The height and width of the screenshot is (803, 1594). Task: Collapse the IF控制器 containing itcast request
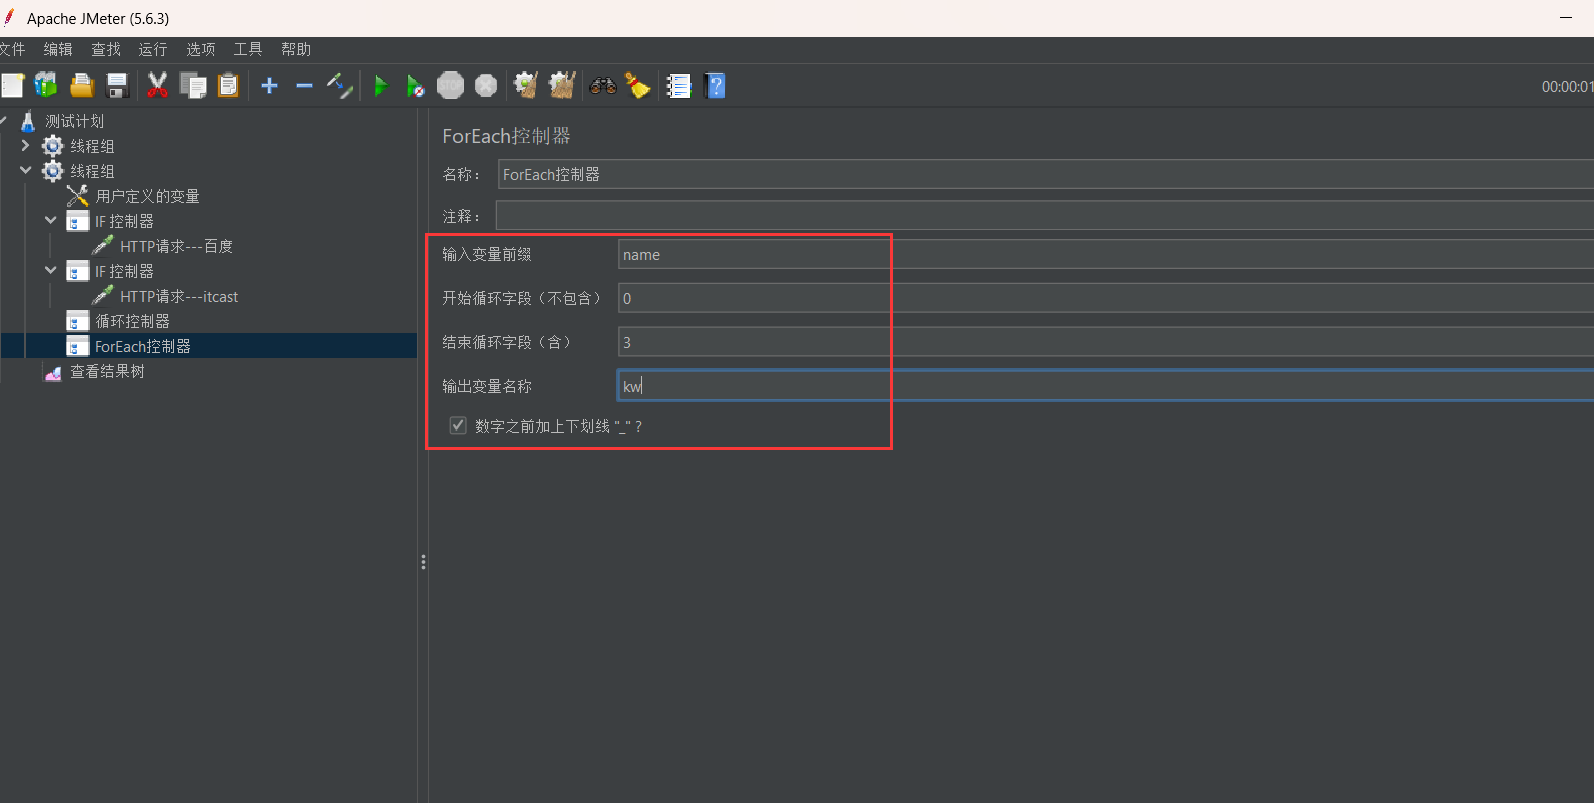pos(51,271)
